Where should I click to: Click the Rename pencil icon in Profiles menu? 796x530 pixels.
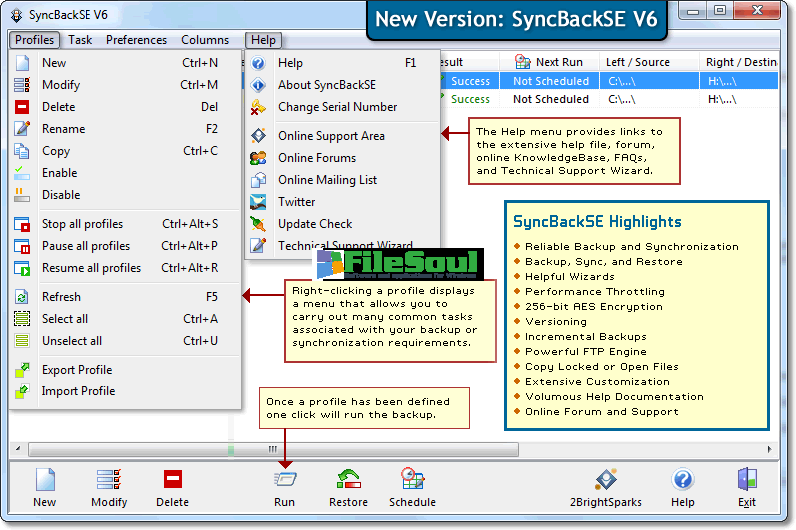pos(22,128)
